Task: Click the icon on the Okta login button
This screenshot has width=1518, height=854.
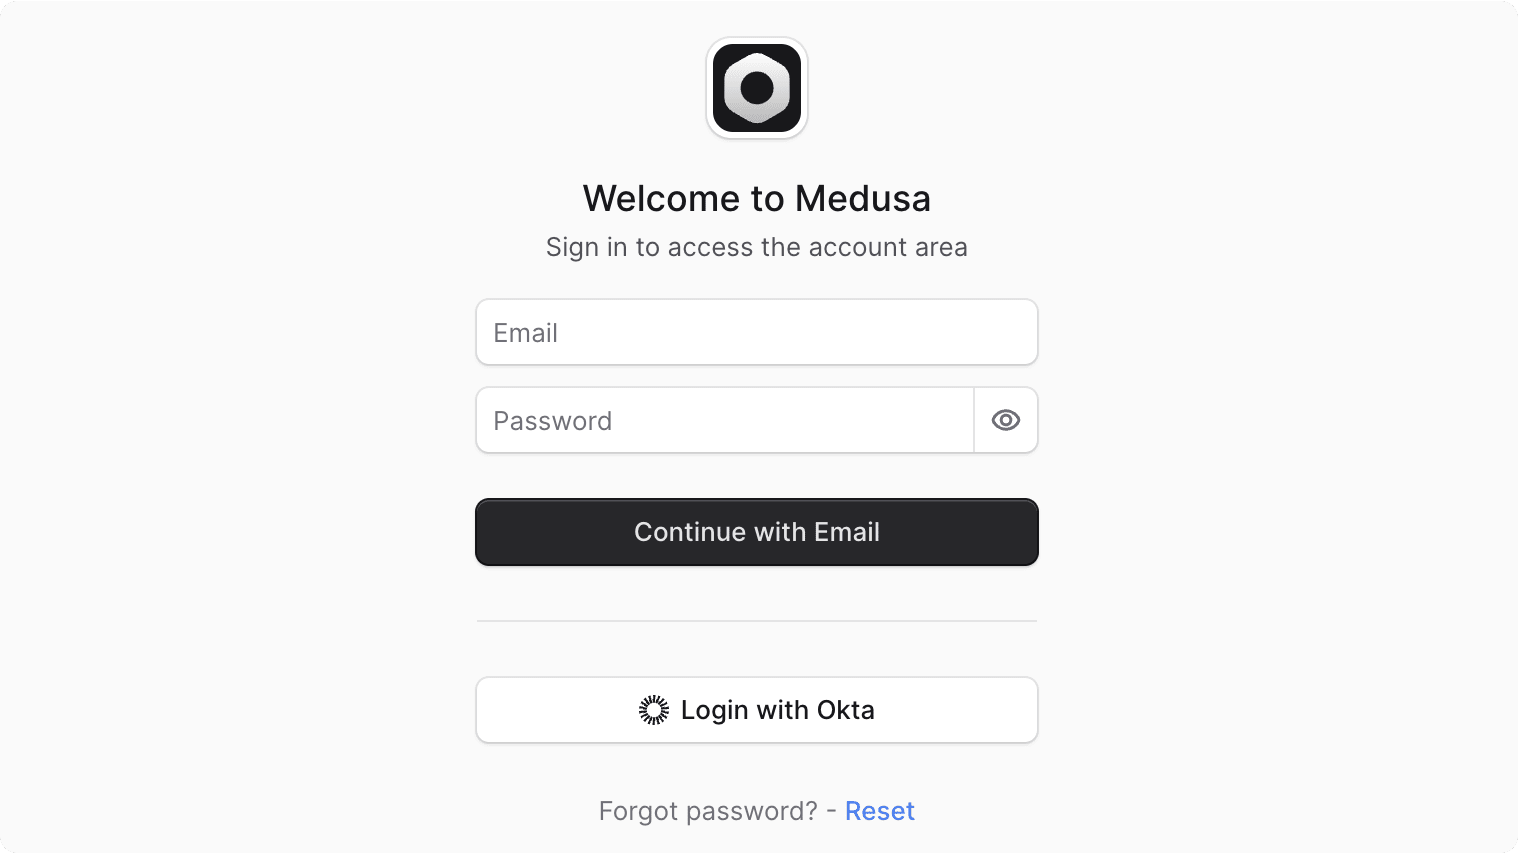Action: pyautogui.click(x=654, y=709)
